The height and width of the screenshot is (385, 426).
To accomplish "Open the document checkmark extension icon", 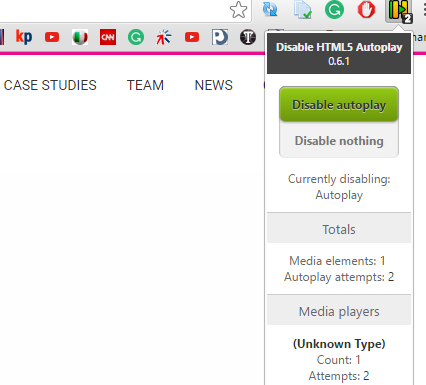I will click(303, 9).
